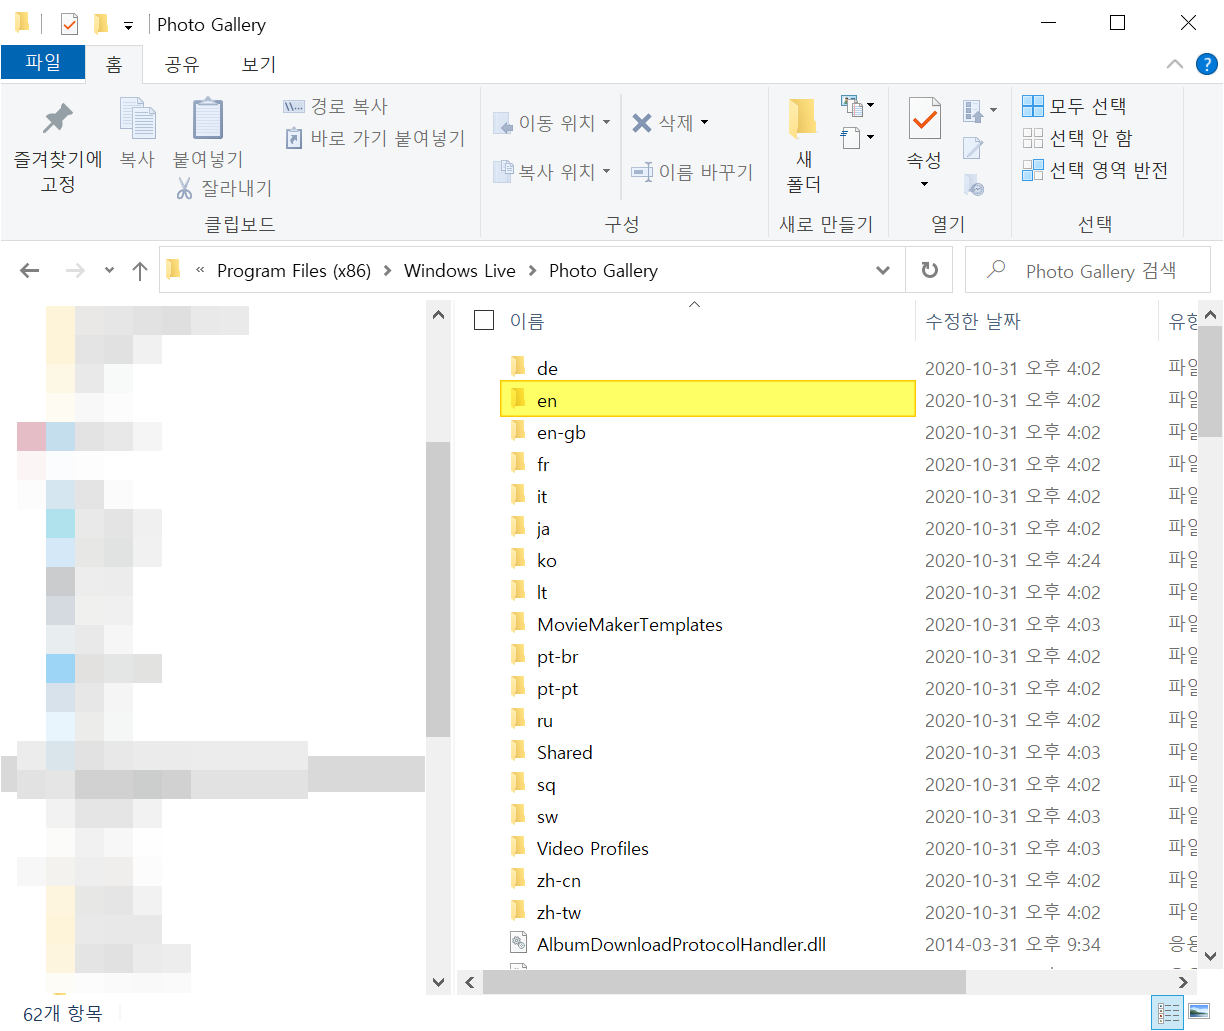This screenshot has height=1031, width=1224.
Task: Click the Photo Gallery search box
Action: click(1088, 270)
